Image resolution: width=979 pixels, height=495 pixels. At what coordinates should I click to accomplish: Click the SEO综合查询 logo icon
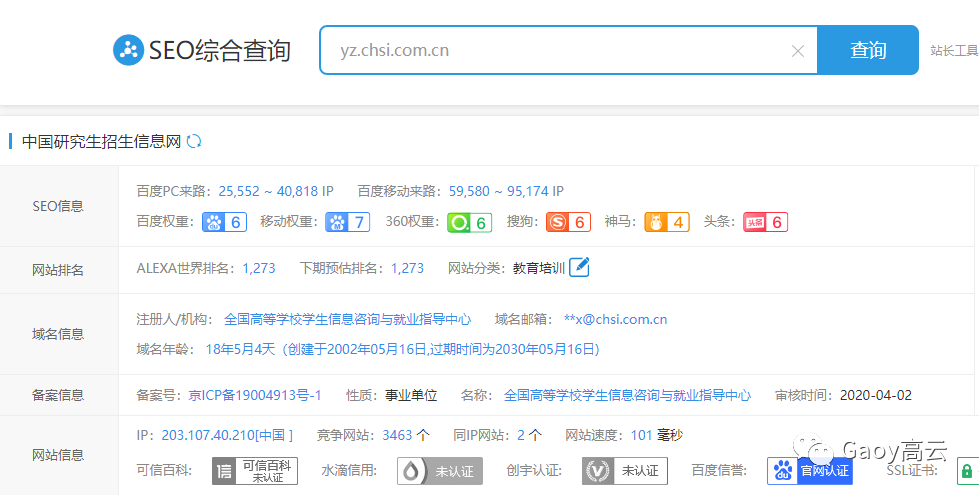click(x=129, y=50)
